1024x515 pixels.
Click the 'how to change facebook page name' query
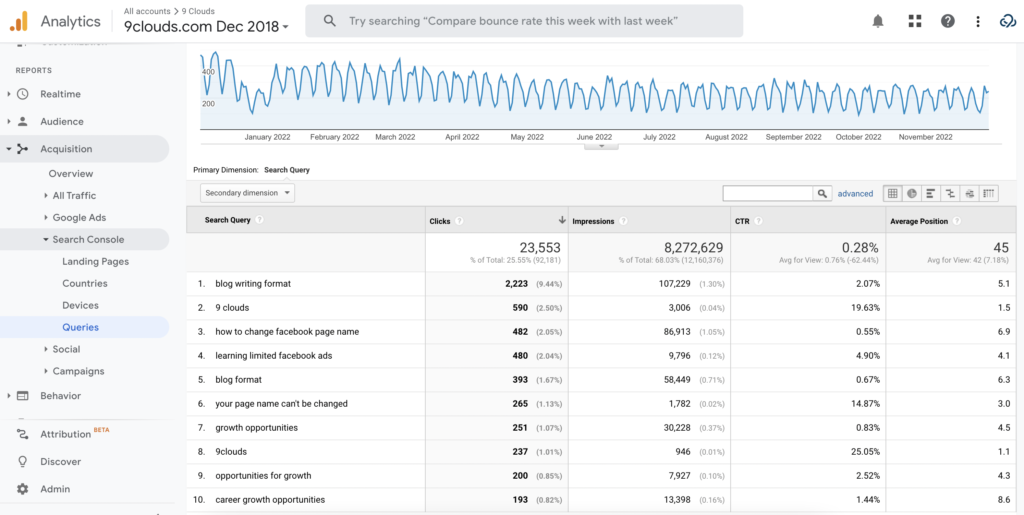point(287,332)
